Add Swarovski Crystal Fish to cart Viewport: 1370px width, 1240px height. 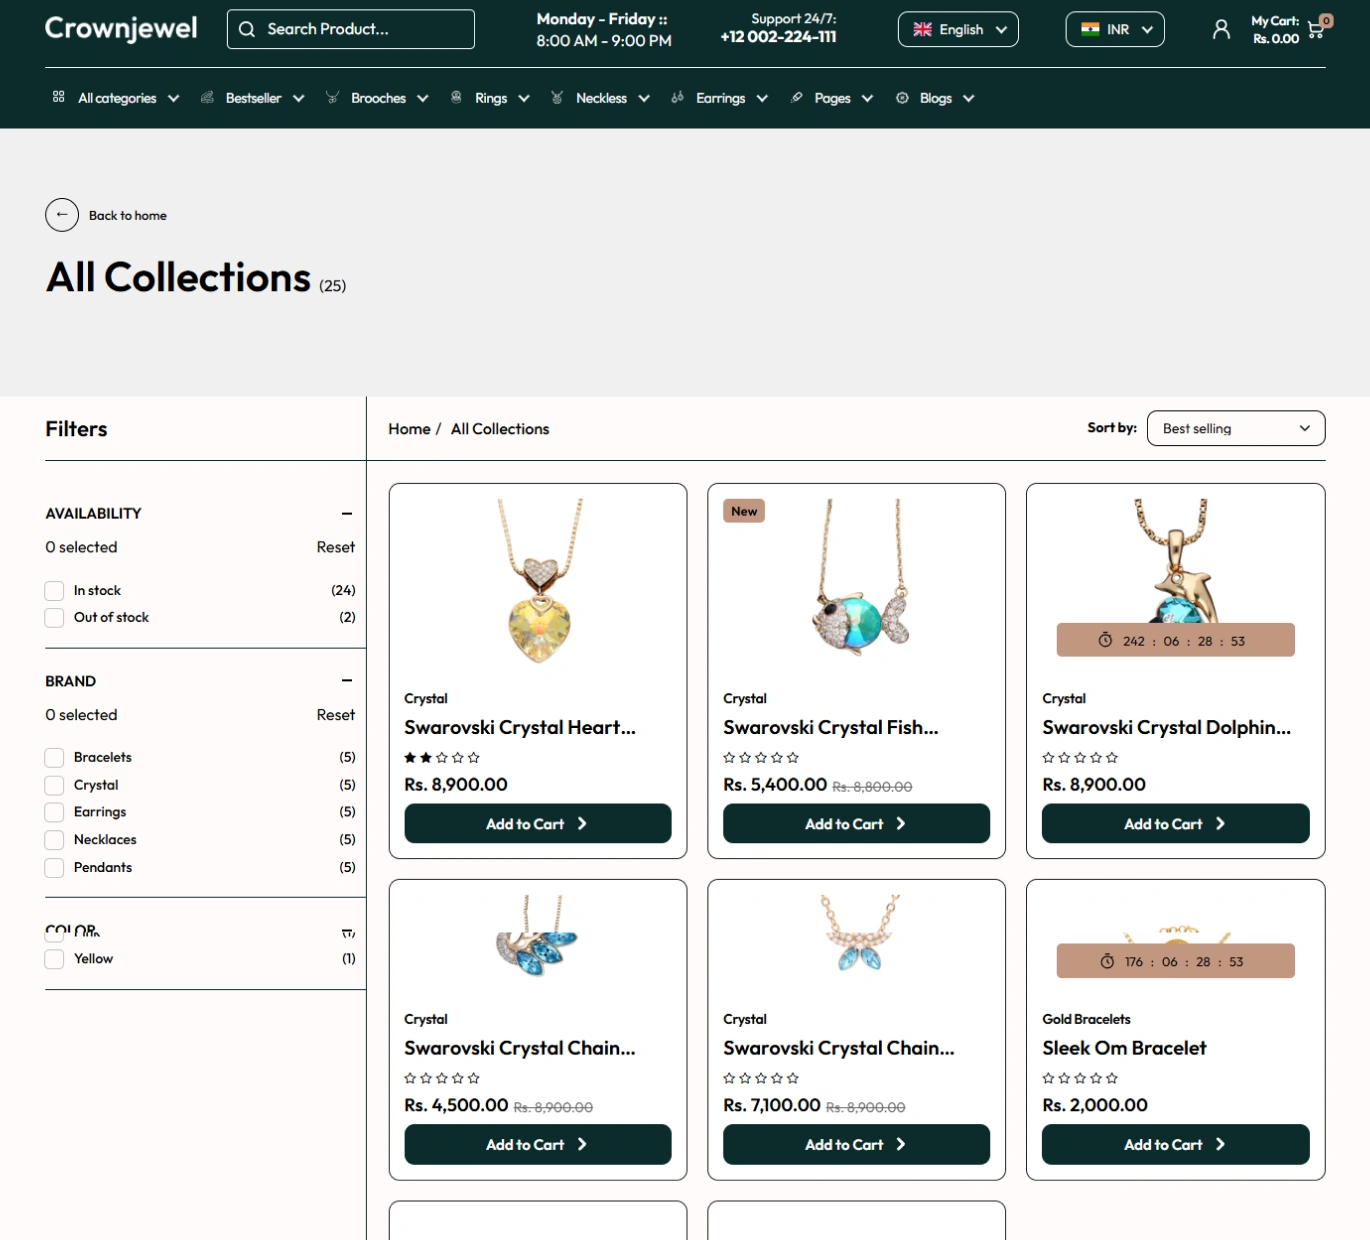click(857, 824)
